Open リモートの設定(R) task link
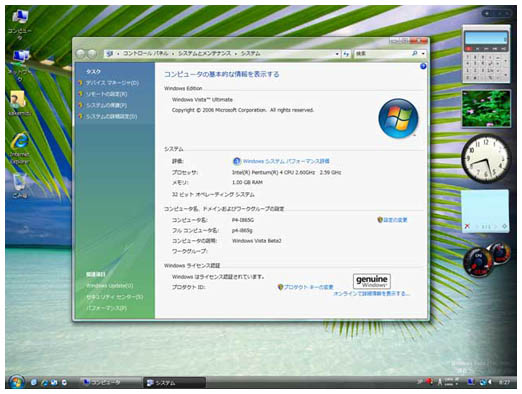Screen dimensions: 522x394 tap(107, 94)
